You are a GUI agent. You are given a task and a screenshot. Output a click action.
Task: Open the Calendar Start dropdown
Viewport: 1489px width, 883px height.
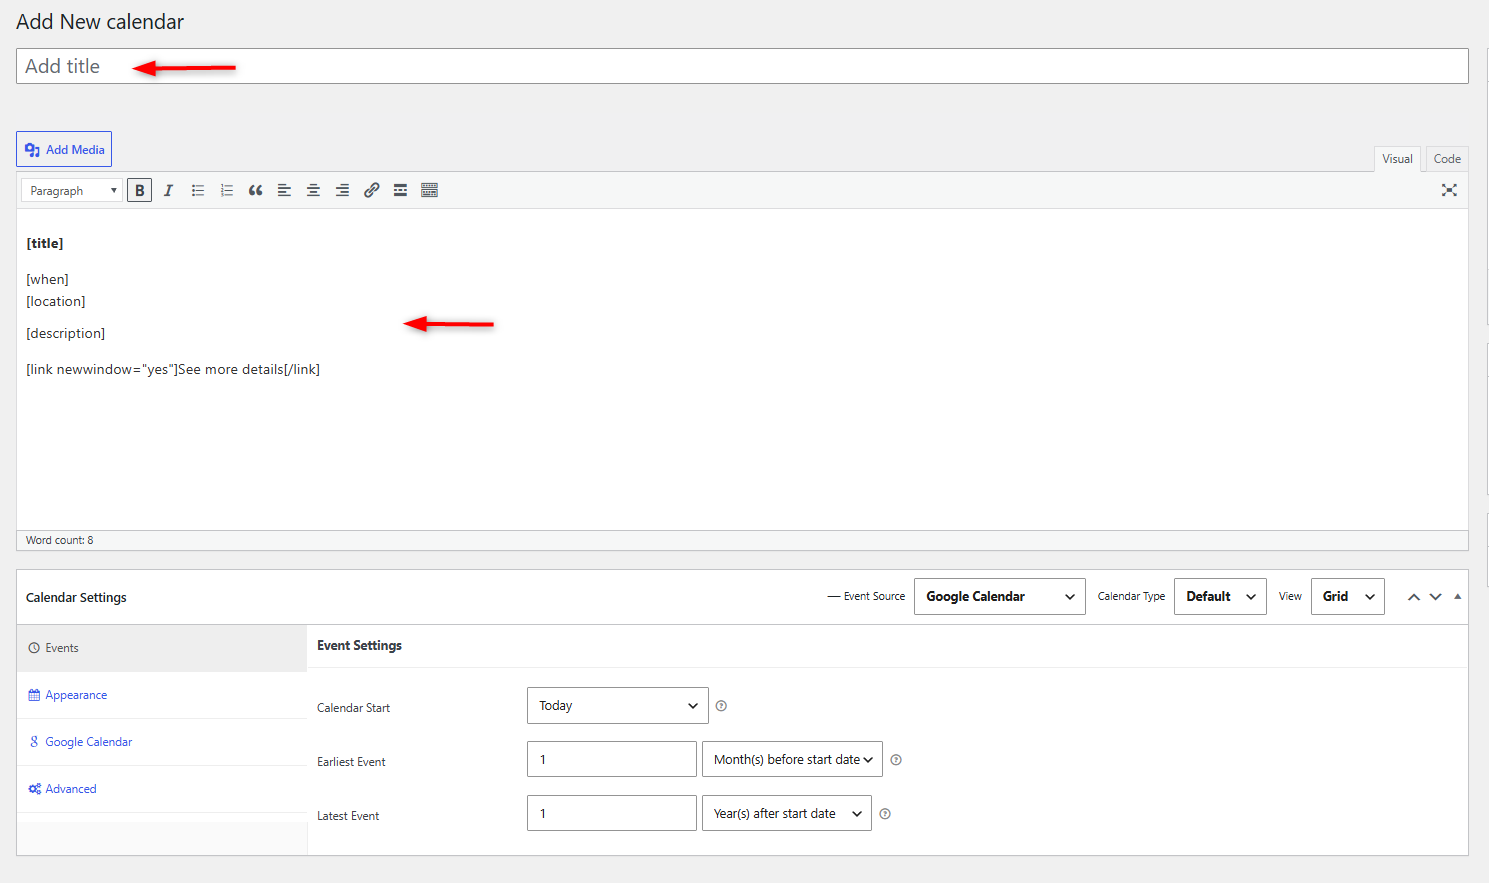pos(618,705)
